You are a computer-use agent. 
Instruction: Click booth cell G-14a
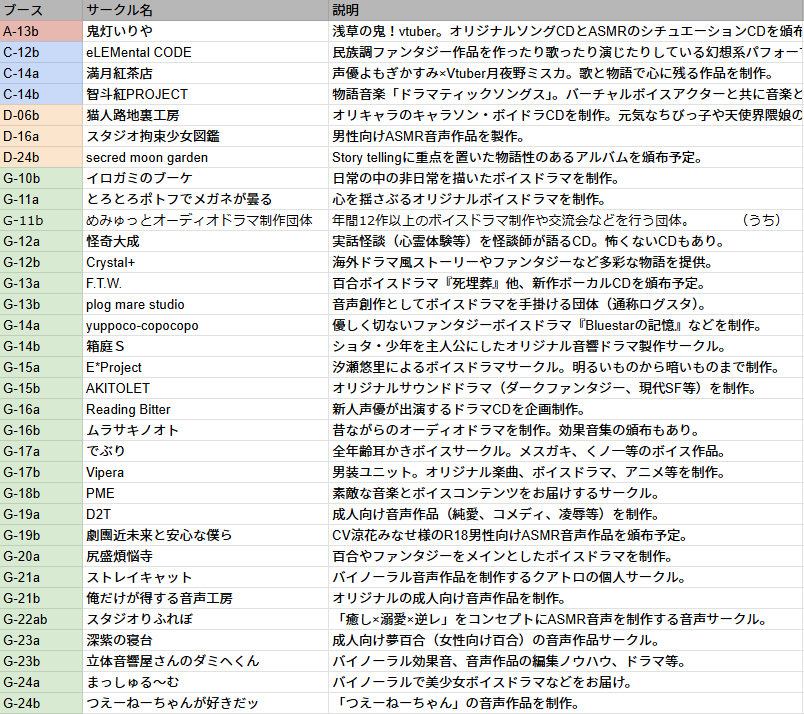41,326
